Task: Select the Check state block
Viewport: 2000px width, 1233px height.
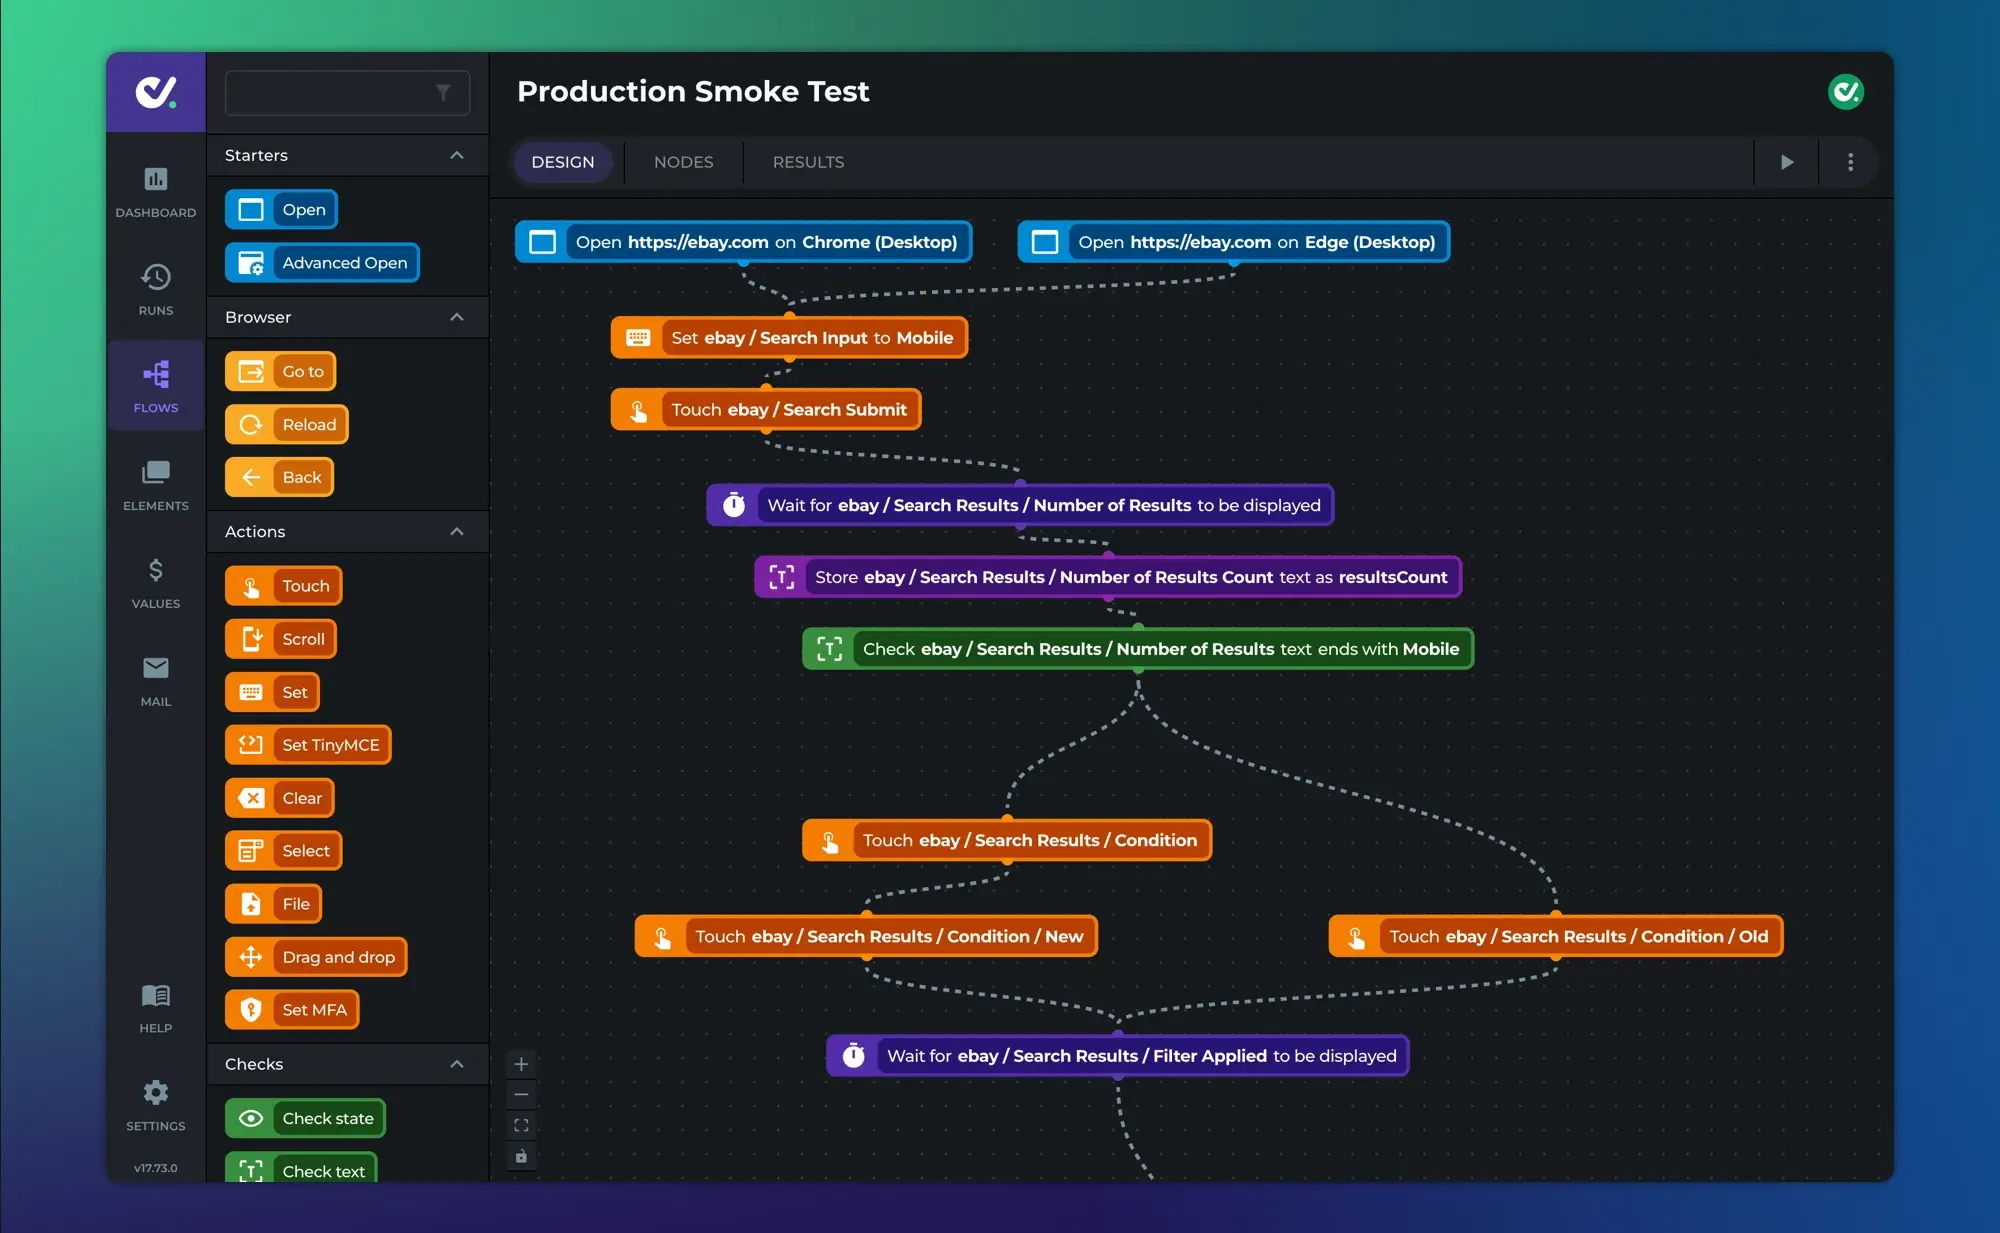Action: pyautogui.click(x=305, y=1118)
